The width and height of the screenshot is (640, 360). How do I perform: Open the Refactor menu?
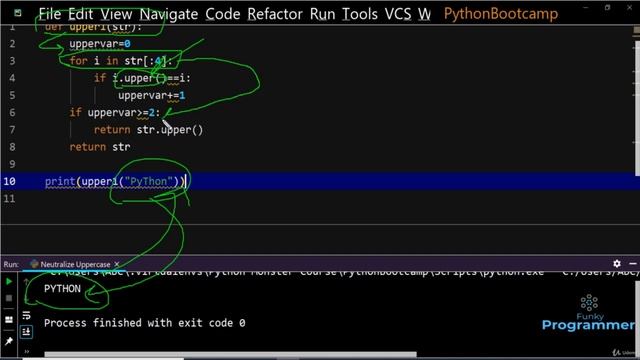click(x=275, y=14)
